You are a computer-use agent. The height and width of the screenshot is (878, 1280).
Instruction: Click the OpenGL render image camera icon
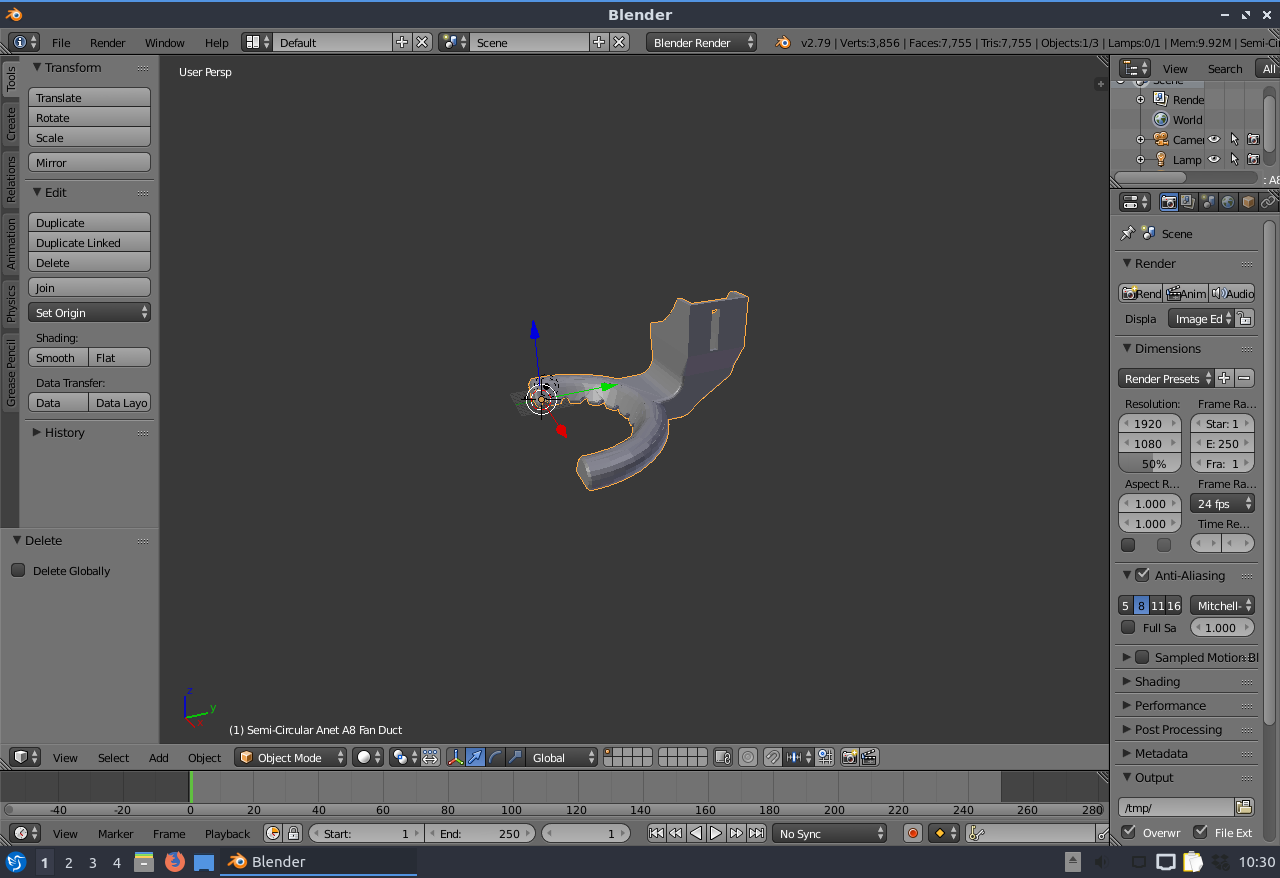click(849, 757)
